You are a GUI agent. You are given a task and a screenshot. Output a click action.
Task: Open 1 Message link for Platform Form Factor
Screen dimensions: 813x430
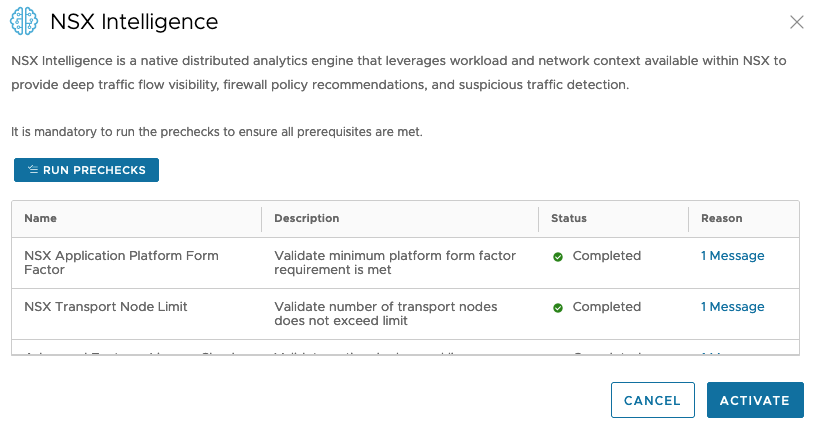pyautogui.click(x=732, y=256)
